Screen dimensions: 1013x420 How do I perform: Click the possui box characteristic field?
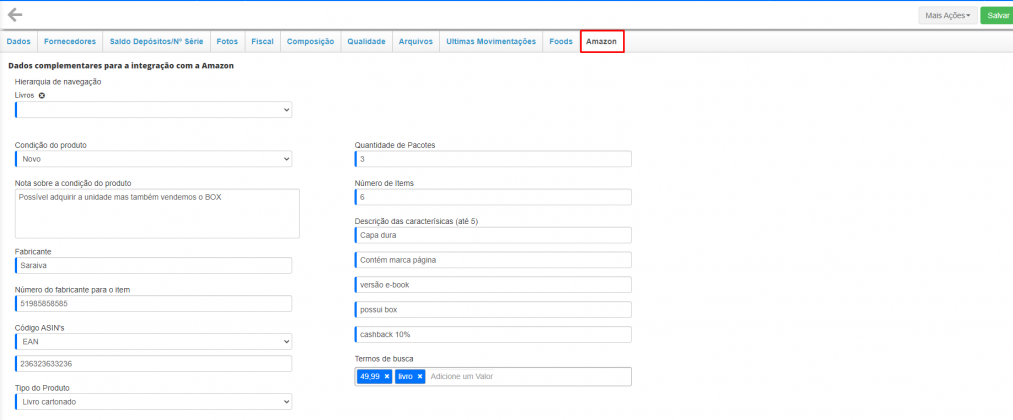(x=493, y=310)
